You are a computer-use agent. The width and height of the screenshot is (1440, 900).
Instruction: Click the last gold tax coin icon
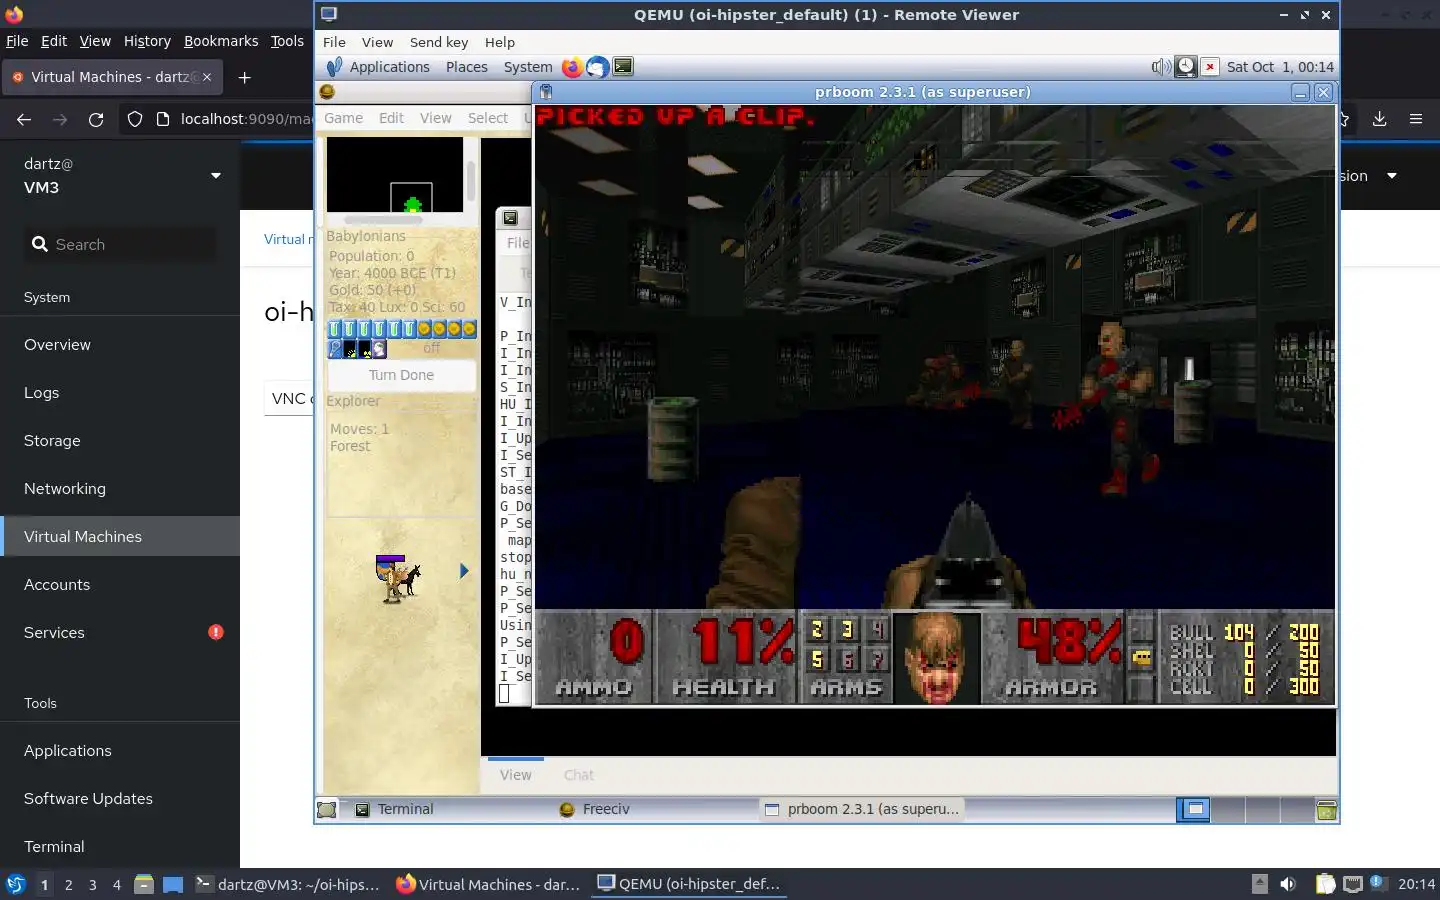[x=469, y=329]
